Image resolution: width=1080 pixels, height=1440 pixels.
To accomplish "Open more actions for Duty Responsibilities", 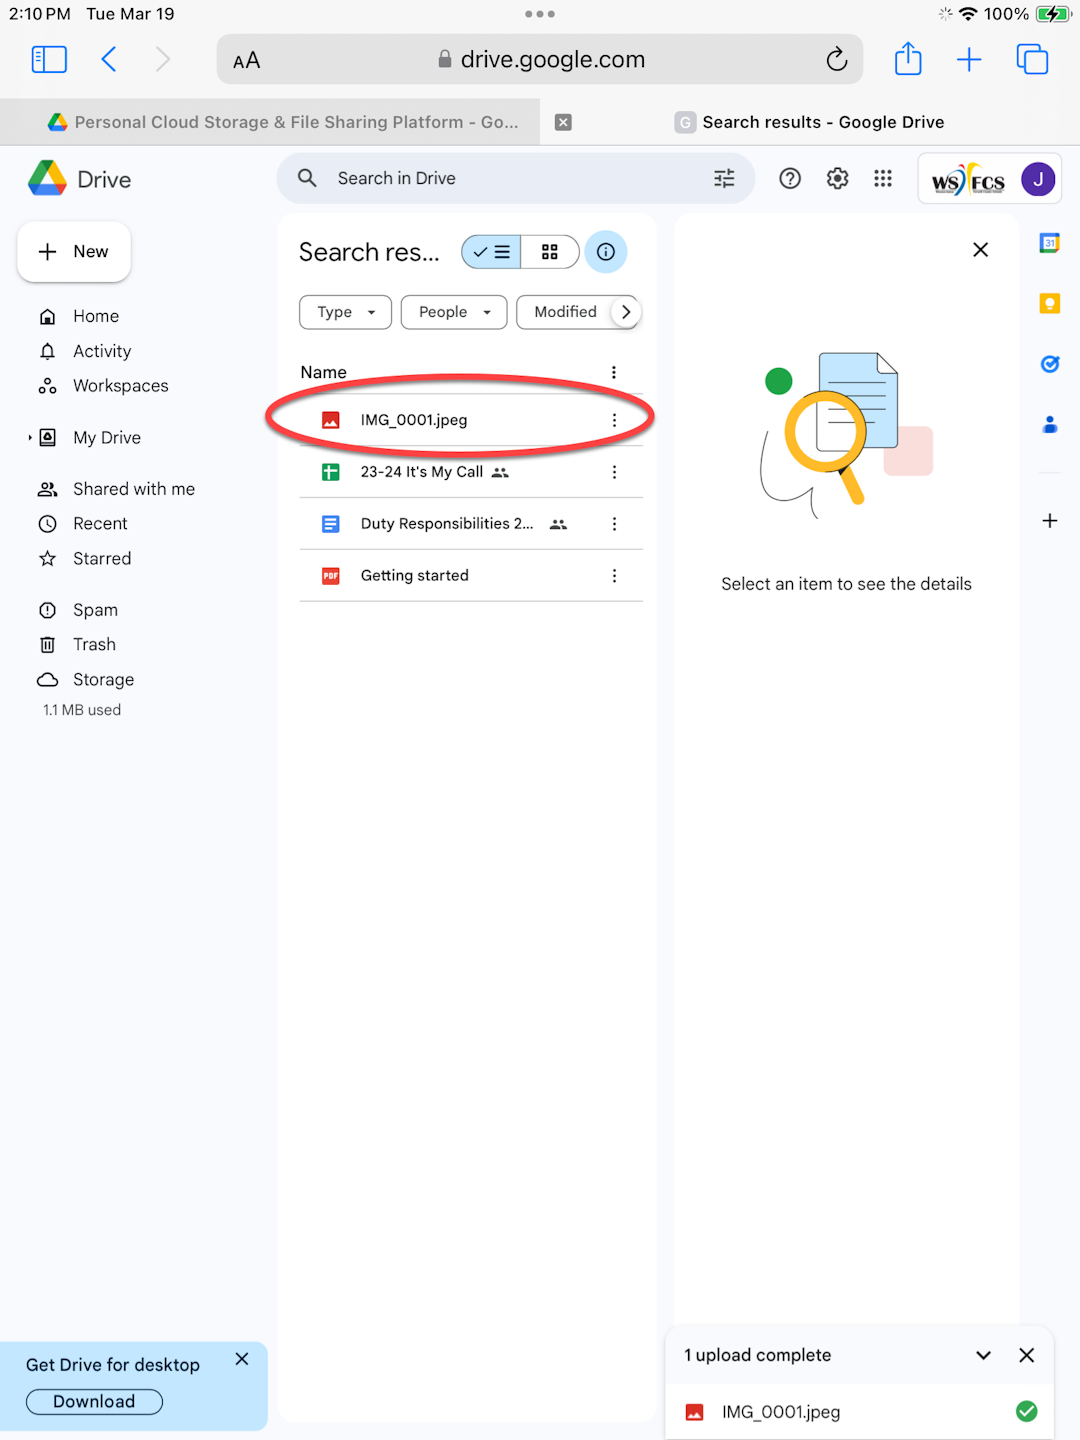I will tap(614, 524).
